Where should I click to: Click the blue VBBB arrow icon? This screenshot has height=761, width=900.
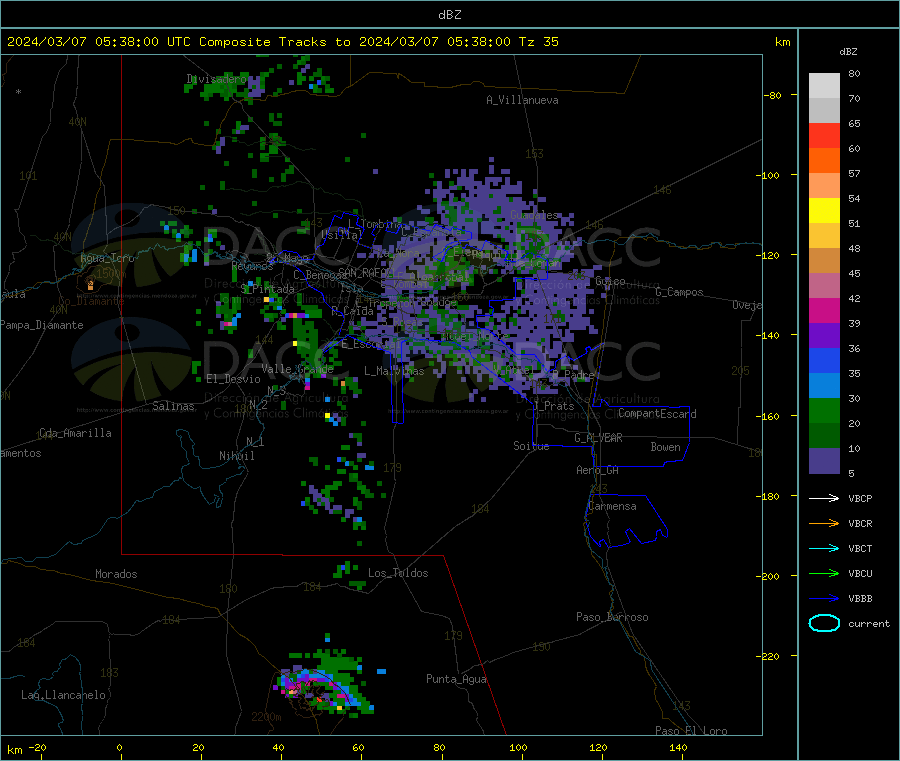[824, 599]
